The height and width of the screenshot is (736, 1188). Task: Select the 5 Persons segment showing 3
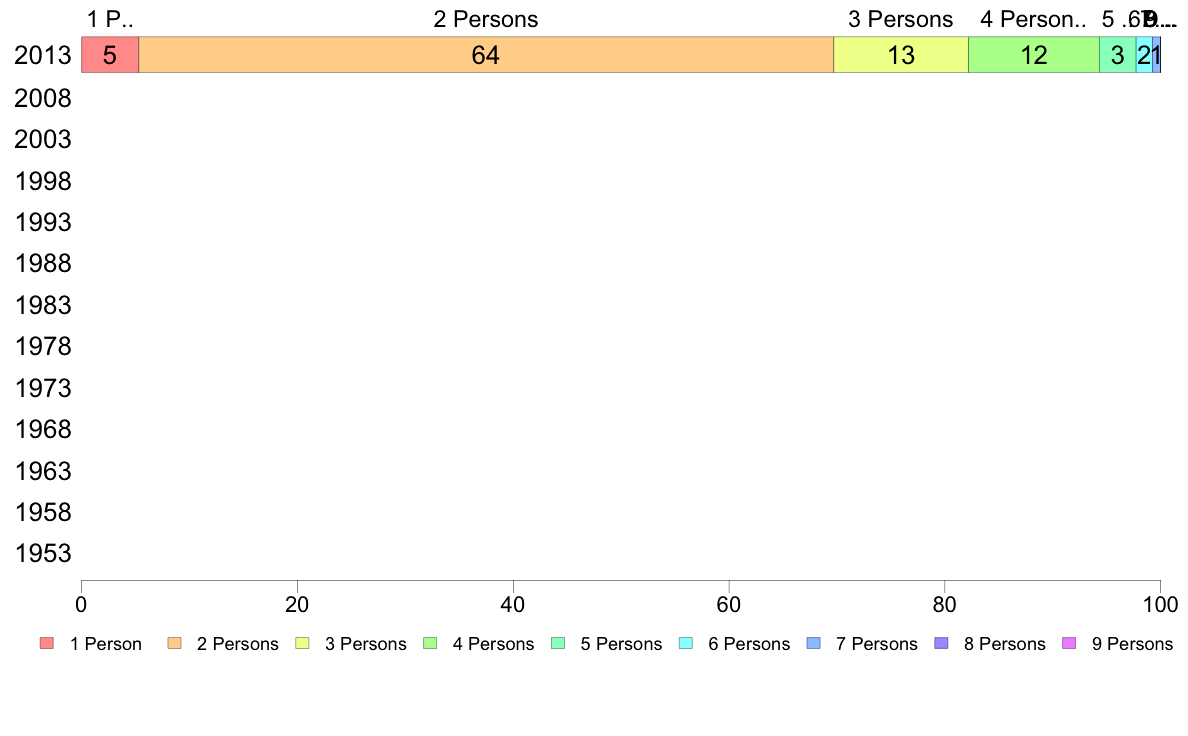pos(1118,55)
